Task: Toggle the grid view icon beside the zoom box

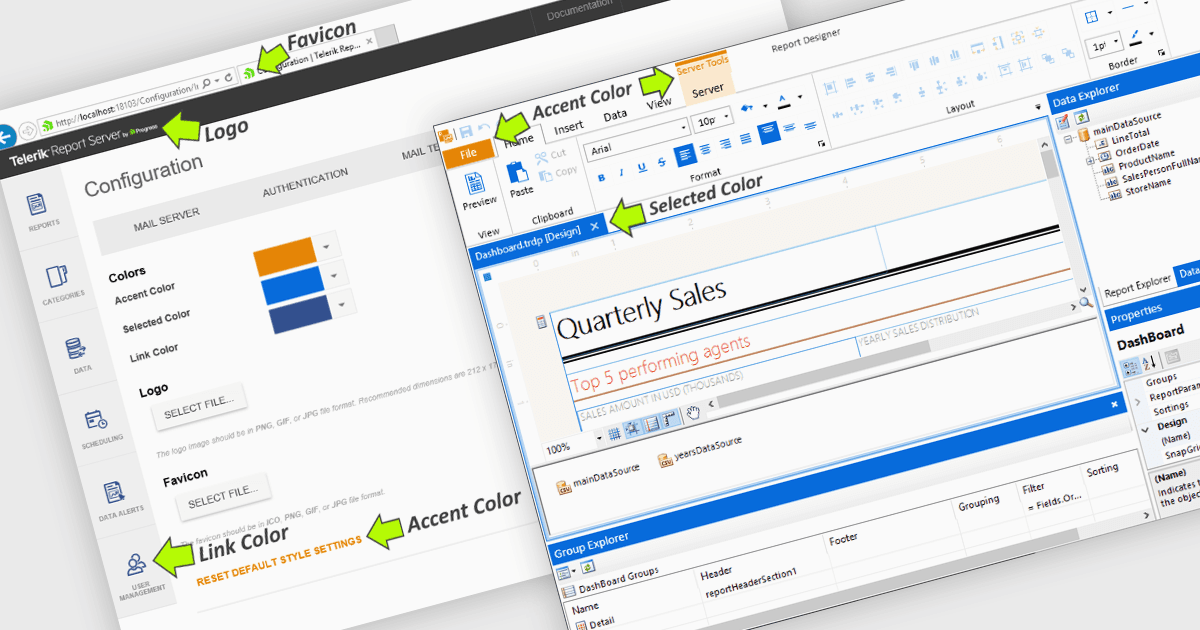Action: click(x=615, y=433)
